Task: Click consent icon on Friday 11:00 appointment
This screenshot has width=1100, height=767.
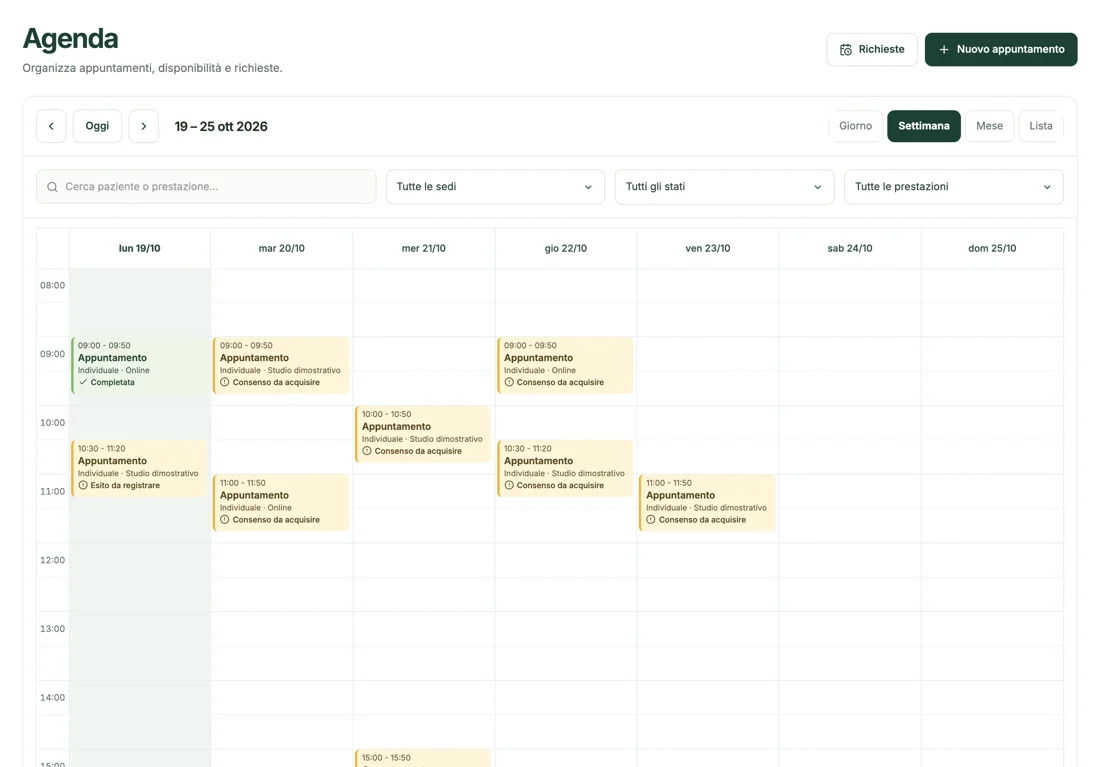Action: point(651,520)
